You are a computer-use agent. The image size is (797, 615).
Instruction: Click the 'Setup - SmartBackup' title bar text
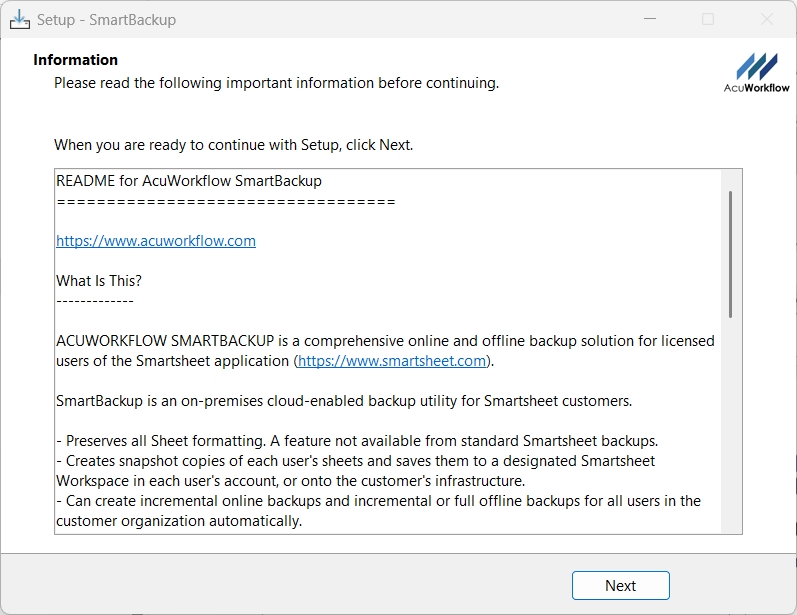coord(106,20)
